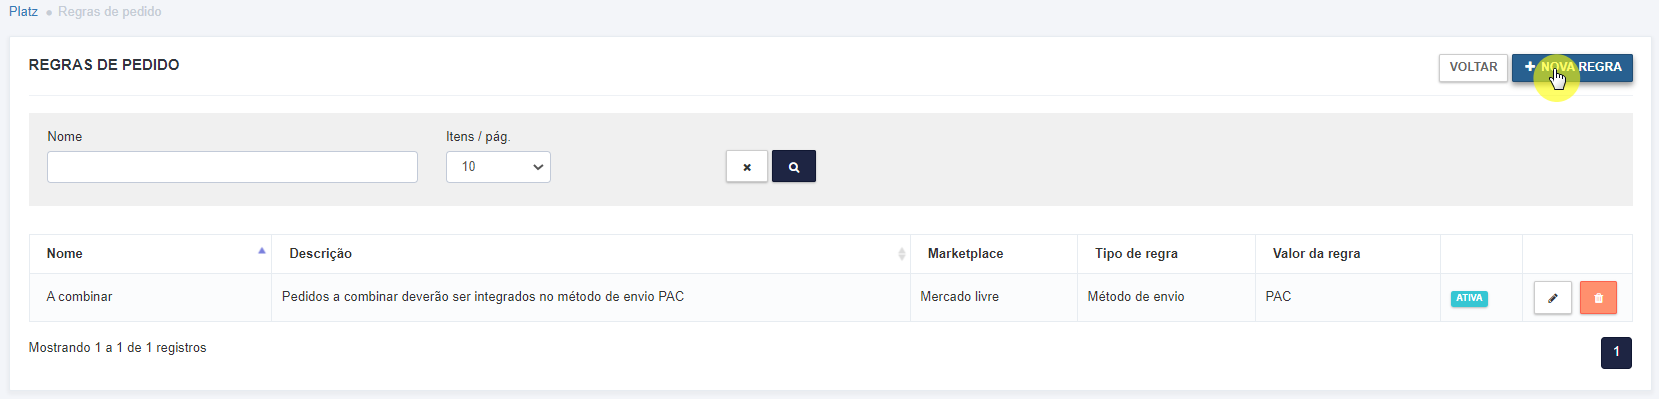Image resolution: width=1659 pixels, height=399 pixels.
Task: Sort by Descrição column arrows
Action: 902,254
